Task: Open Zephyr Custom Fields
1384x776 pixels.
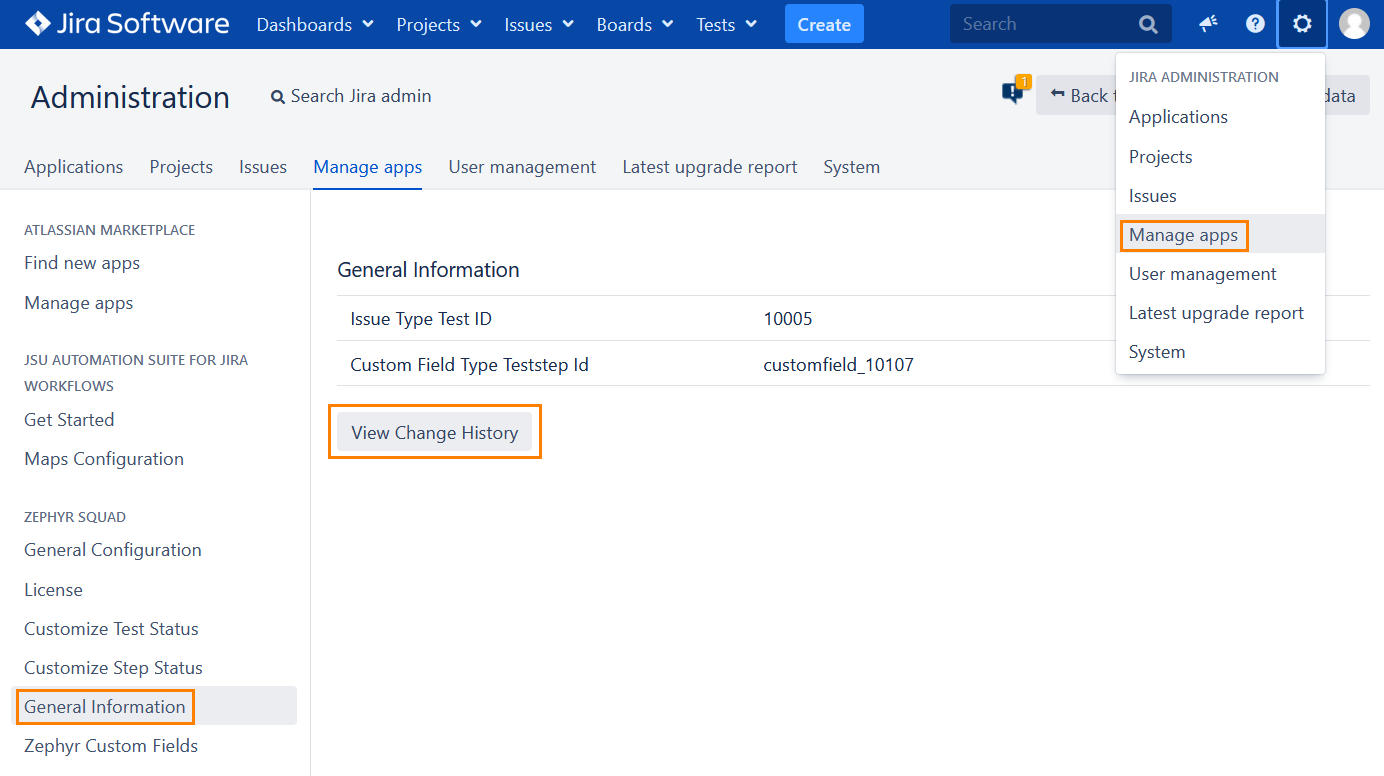Action: (x=111, y=746)
